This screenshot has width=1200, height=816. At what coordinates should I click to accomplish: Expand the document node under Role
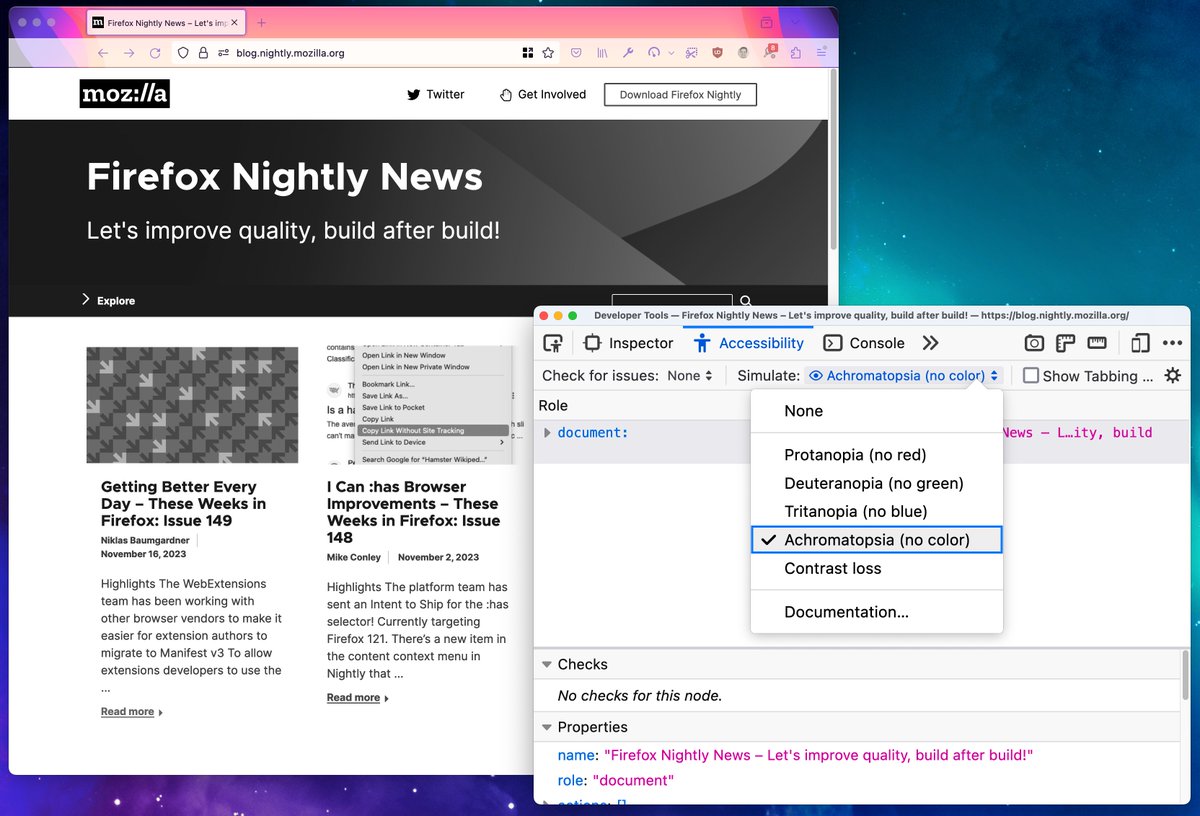click(550, 432)
